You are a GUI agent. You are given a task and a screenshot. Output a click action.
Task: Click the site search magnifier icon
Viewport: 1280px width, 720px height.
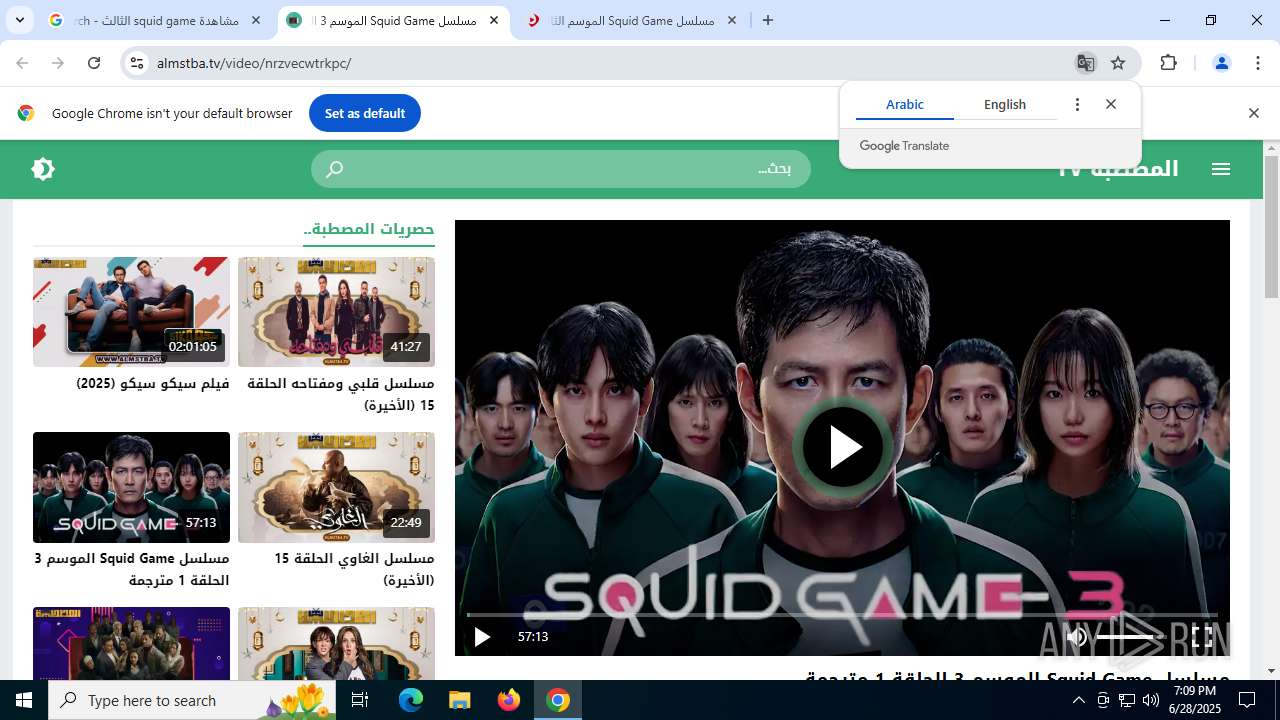pos(335,169)
